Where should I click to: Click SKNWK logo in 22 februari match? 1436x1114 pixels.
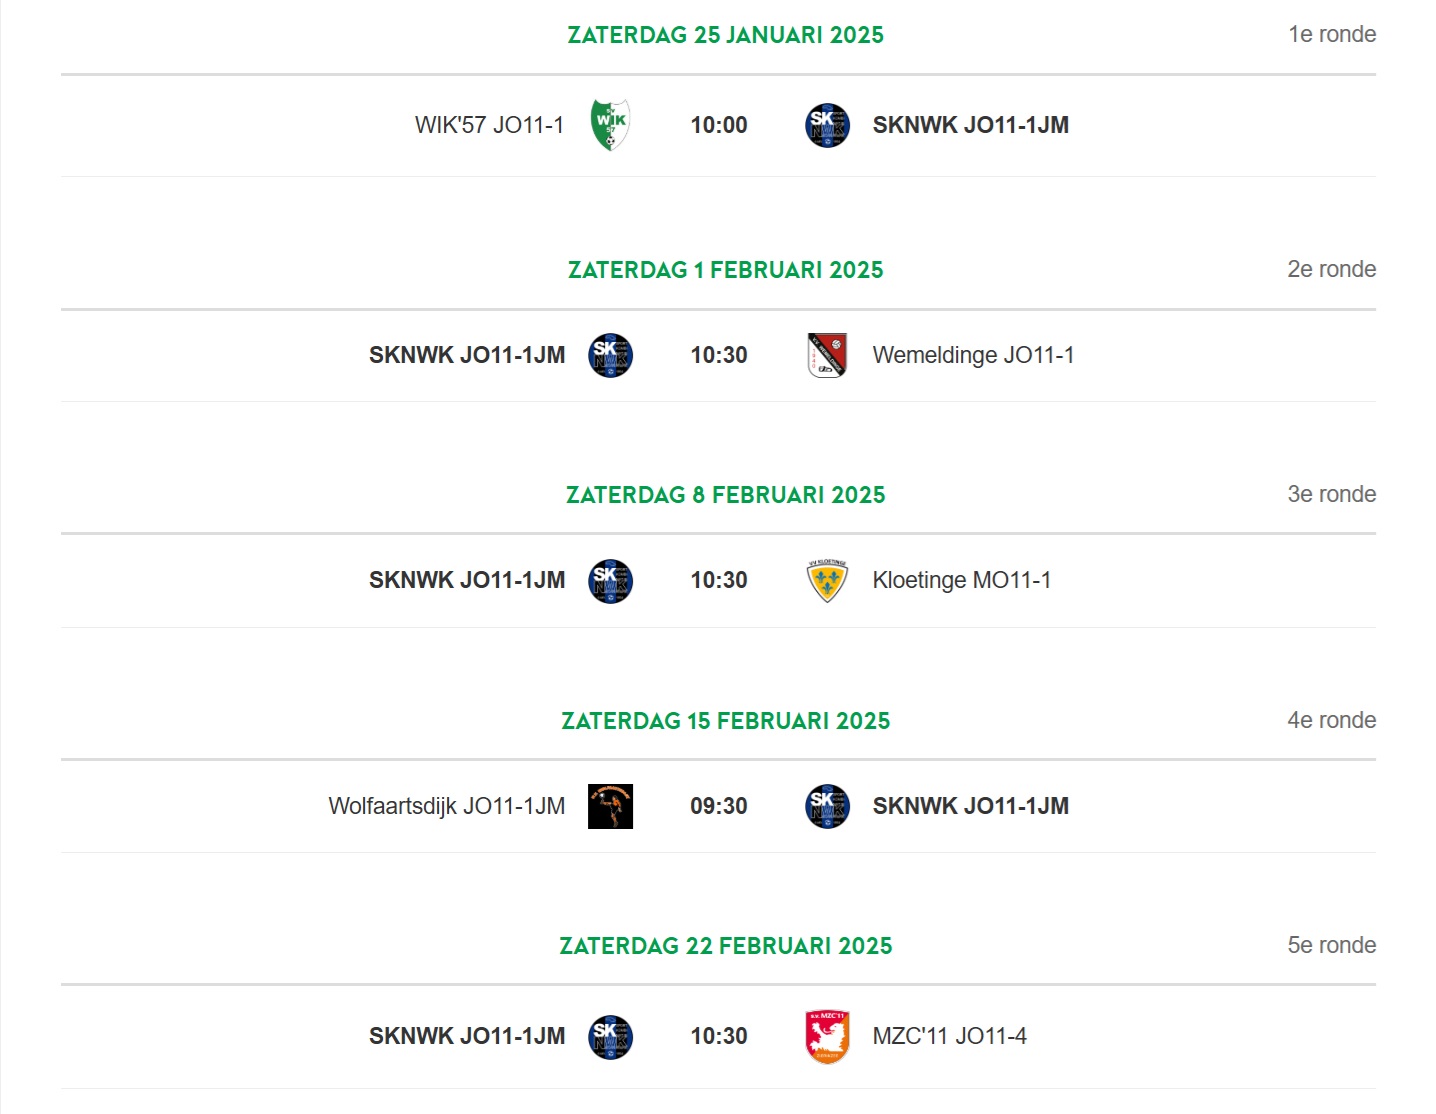[610, 1037]
